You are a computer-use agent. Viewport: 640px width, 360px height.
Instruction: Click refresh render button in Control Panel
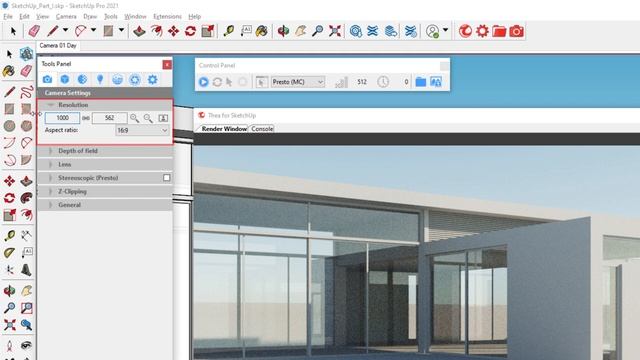tap(217, 82)
